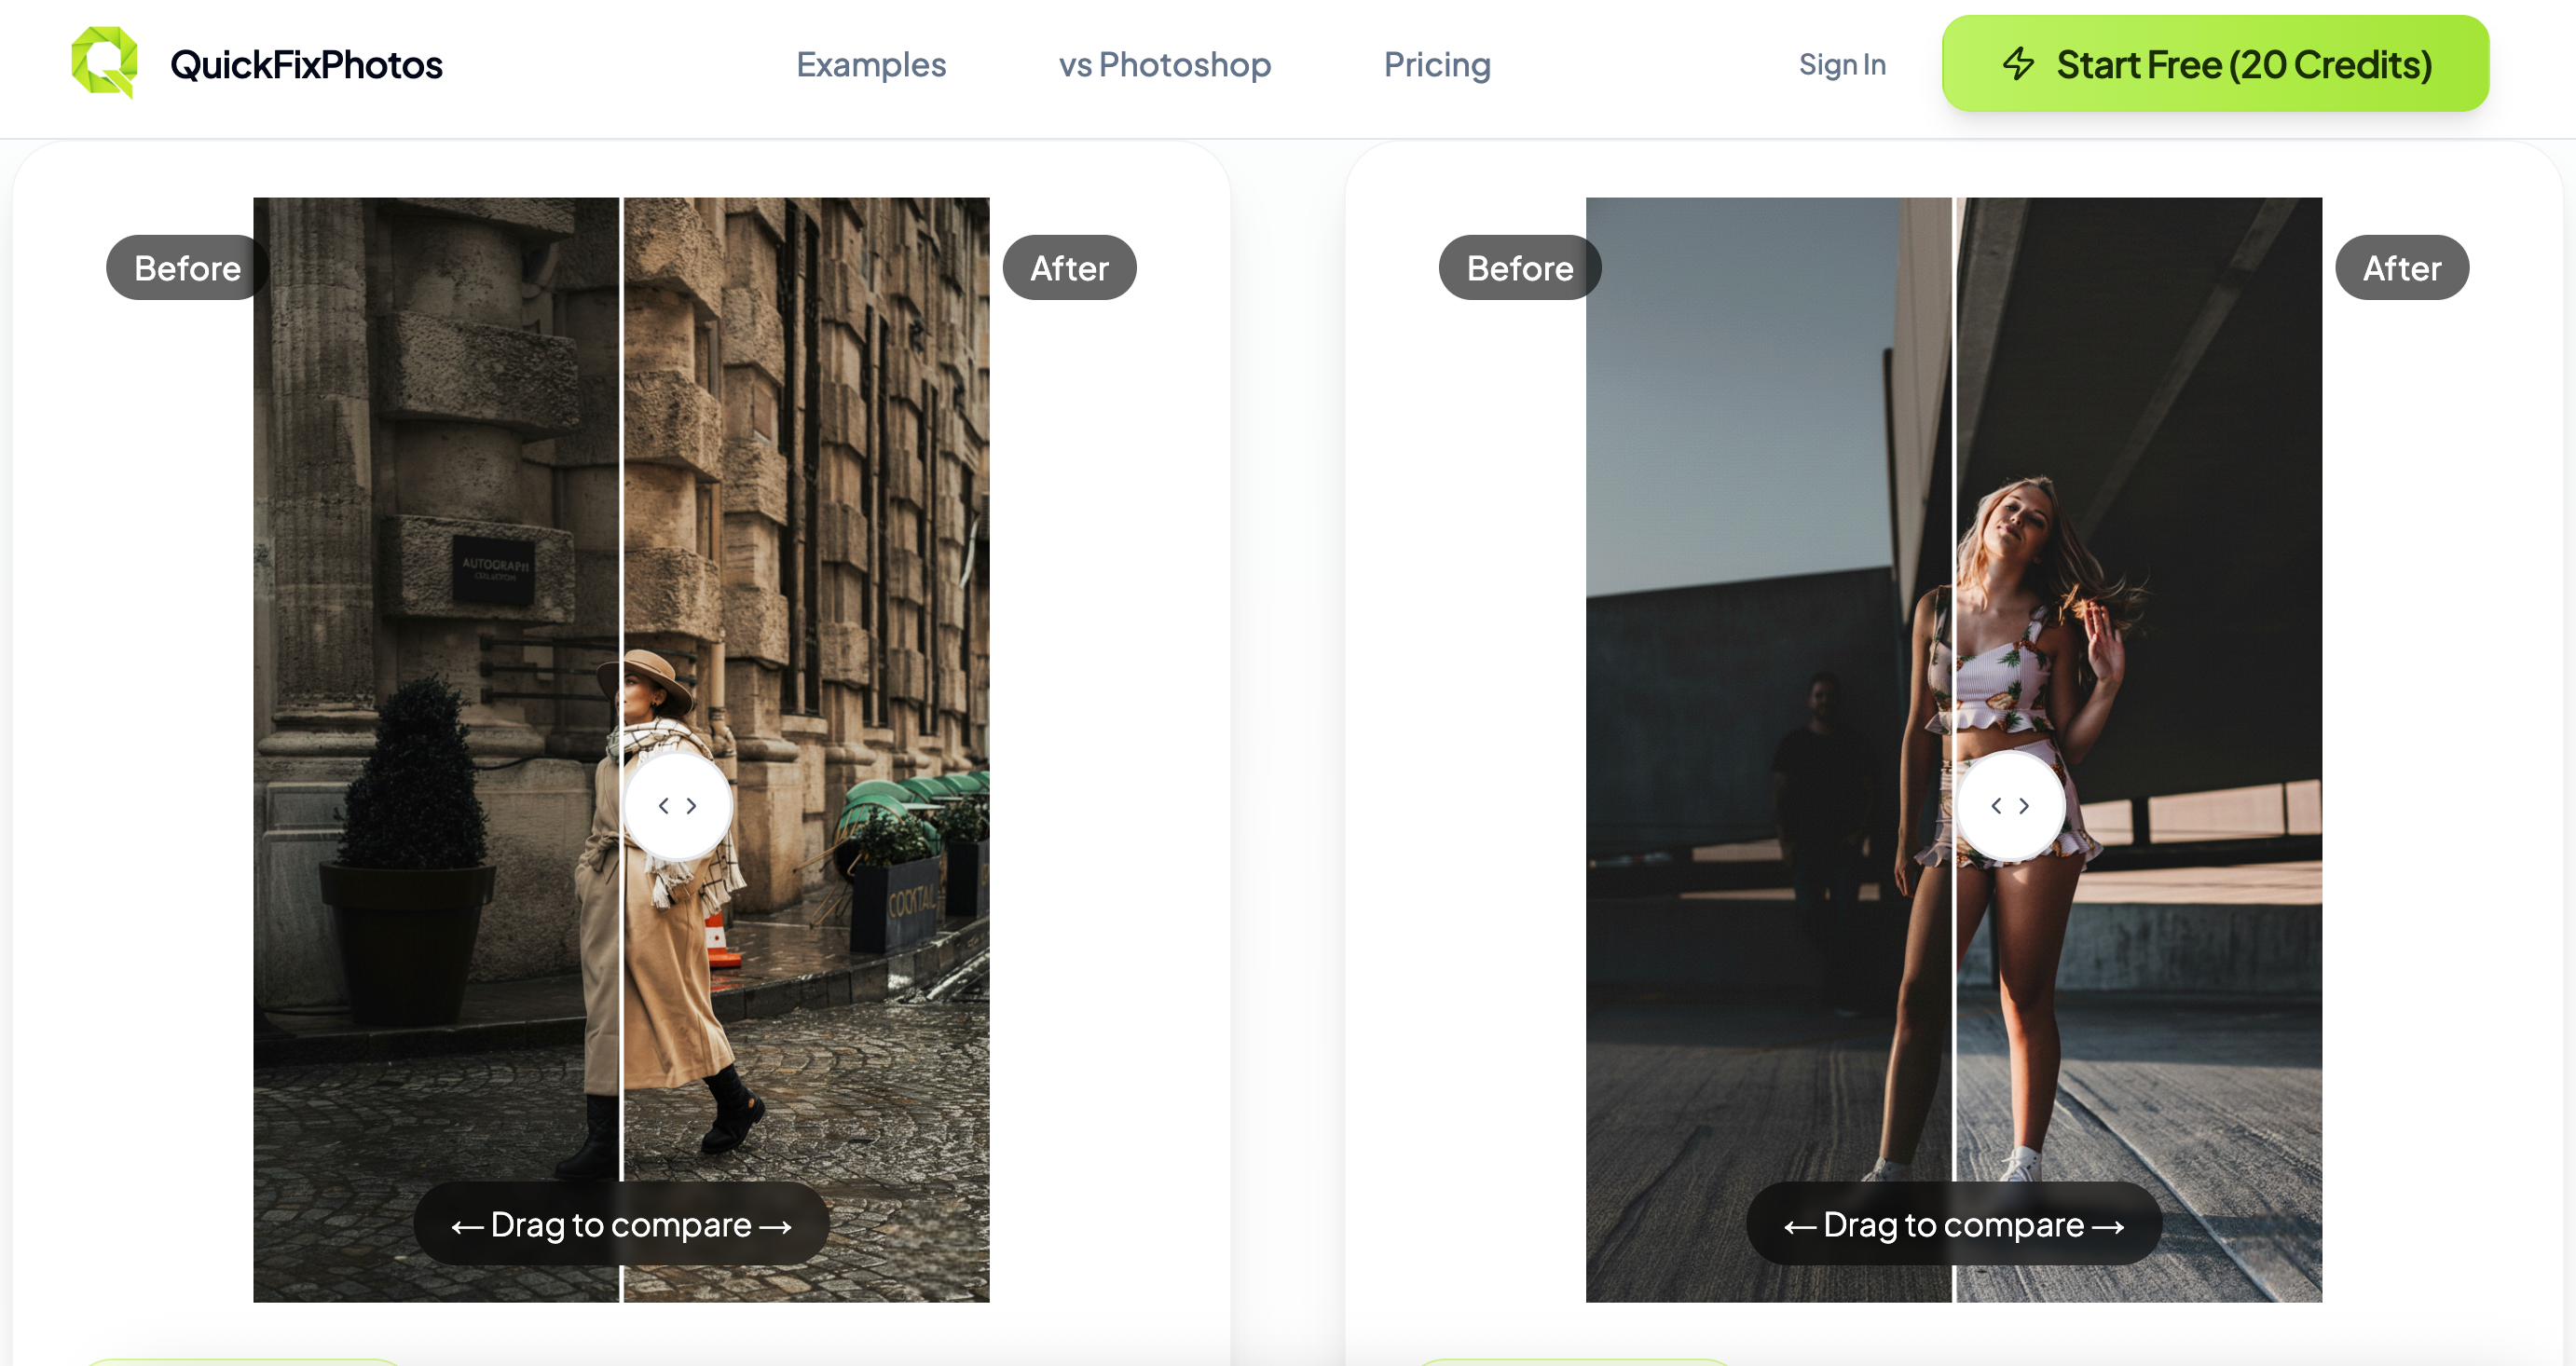Click right chevron on rooftop photo slider handle
This screenshot has height=1366, width=2576.
tap(2024, 806)
